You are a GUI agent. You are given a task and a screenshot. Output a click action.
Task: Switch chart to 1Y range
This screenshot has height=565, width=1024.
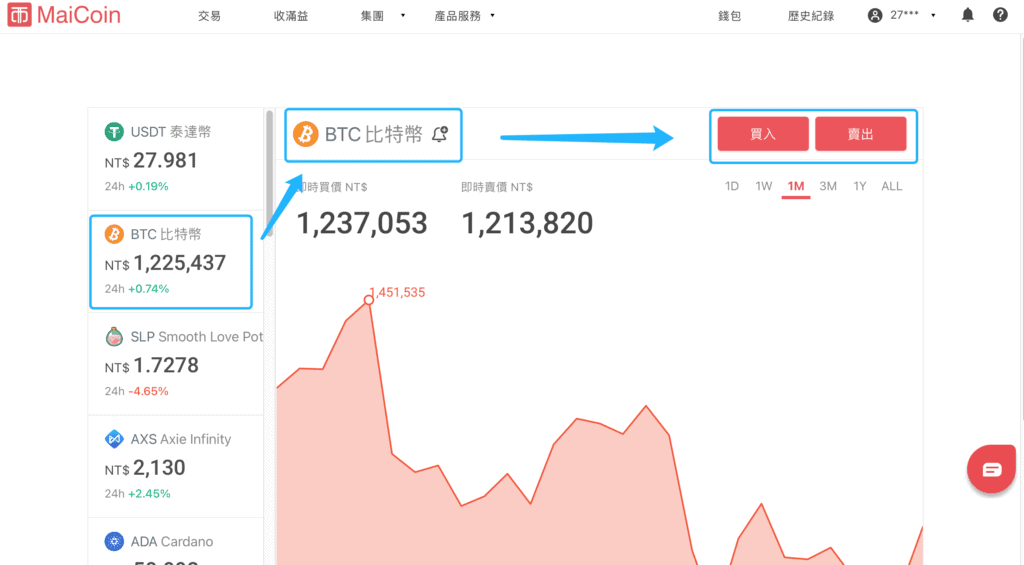point(859,186)
